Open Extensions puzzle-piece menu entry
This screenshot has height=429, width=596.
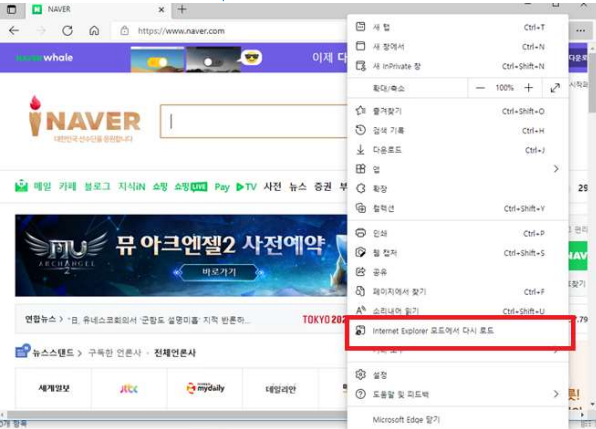(458, 188)
